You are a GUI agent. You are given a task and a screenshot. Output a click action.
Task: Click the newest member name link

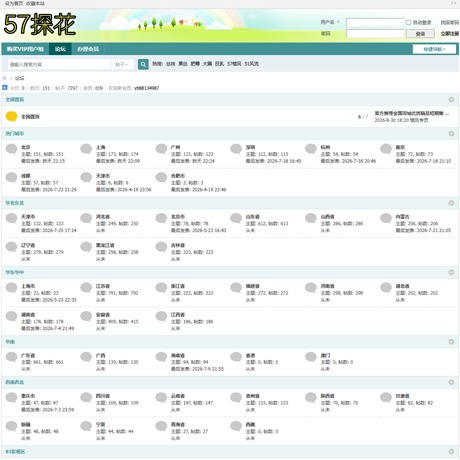147,88
